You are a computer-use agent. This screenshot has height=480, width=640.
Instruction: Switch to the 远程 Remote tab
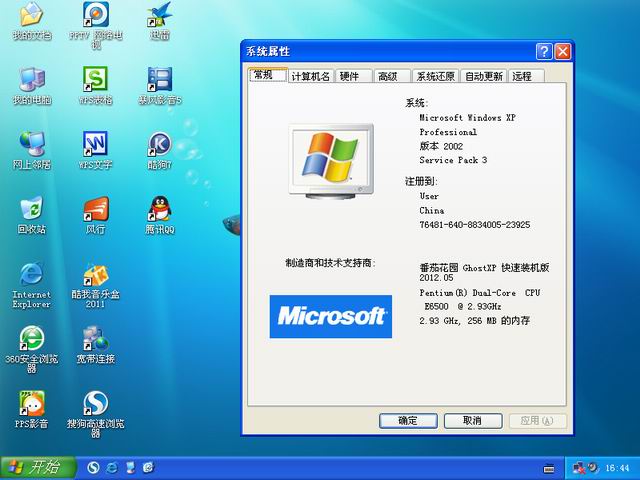pos(527,76)
